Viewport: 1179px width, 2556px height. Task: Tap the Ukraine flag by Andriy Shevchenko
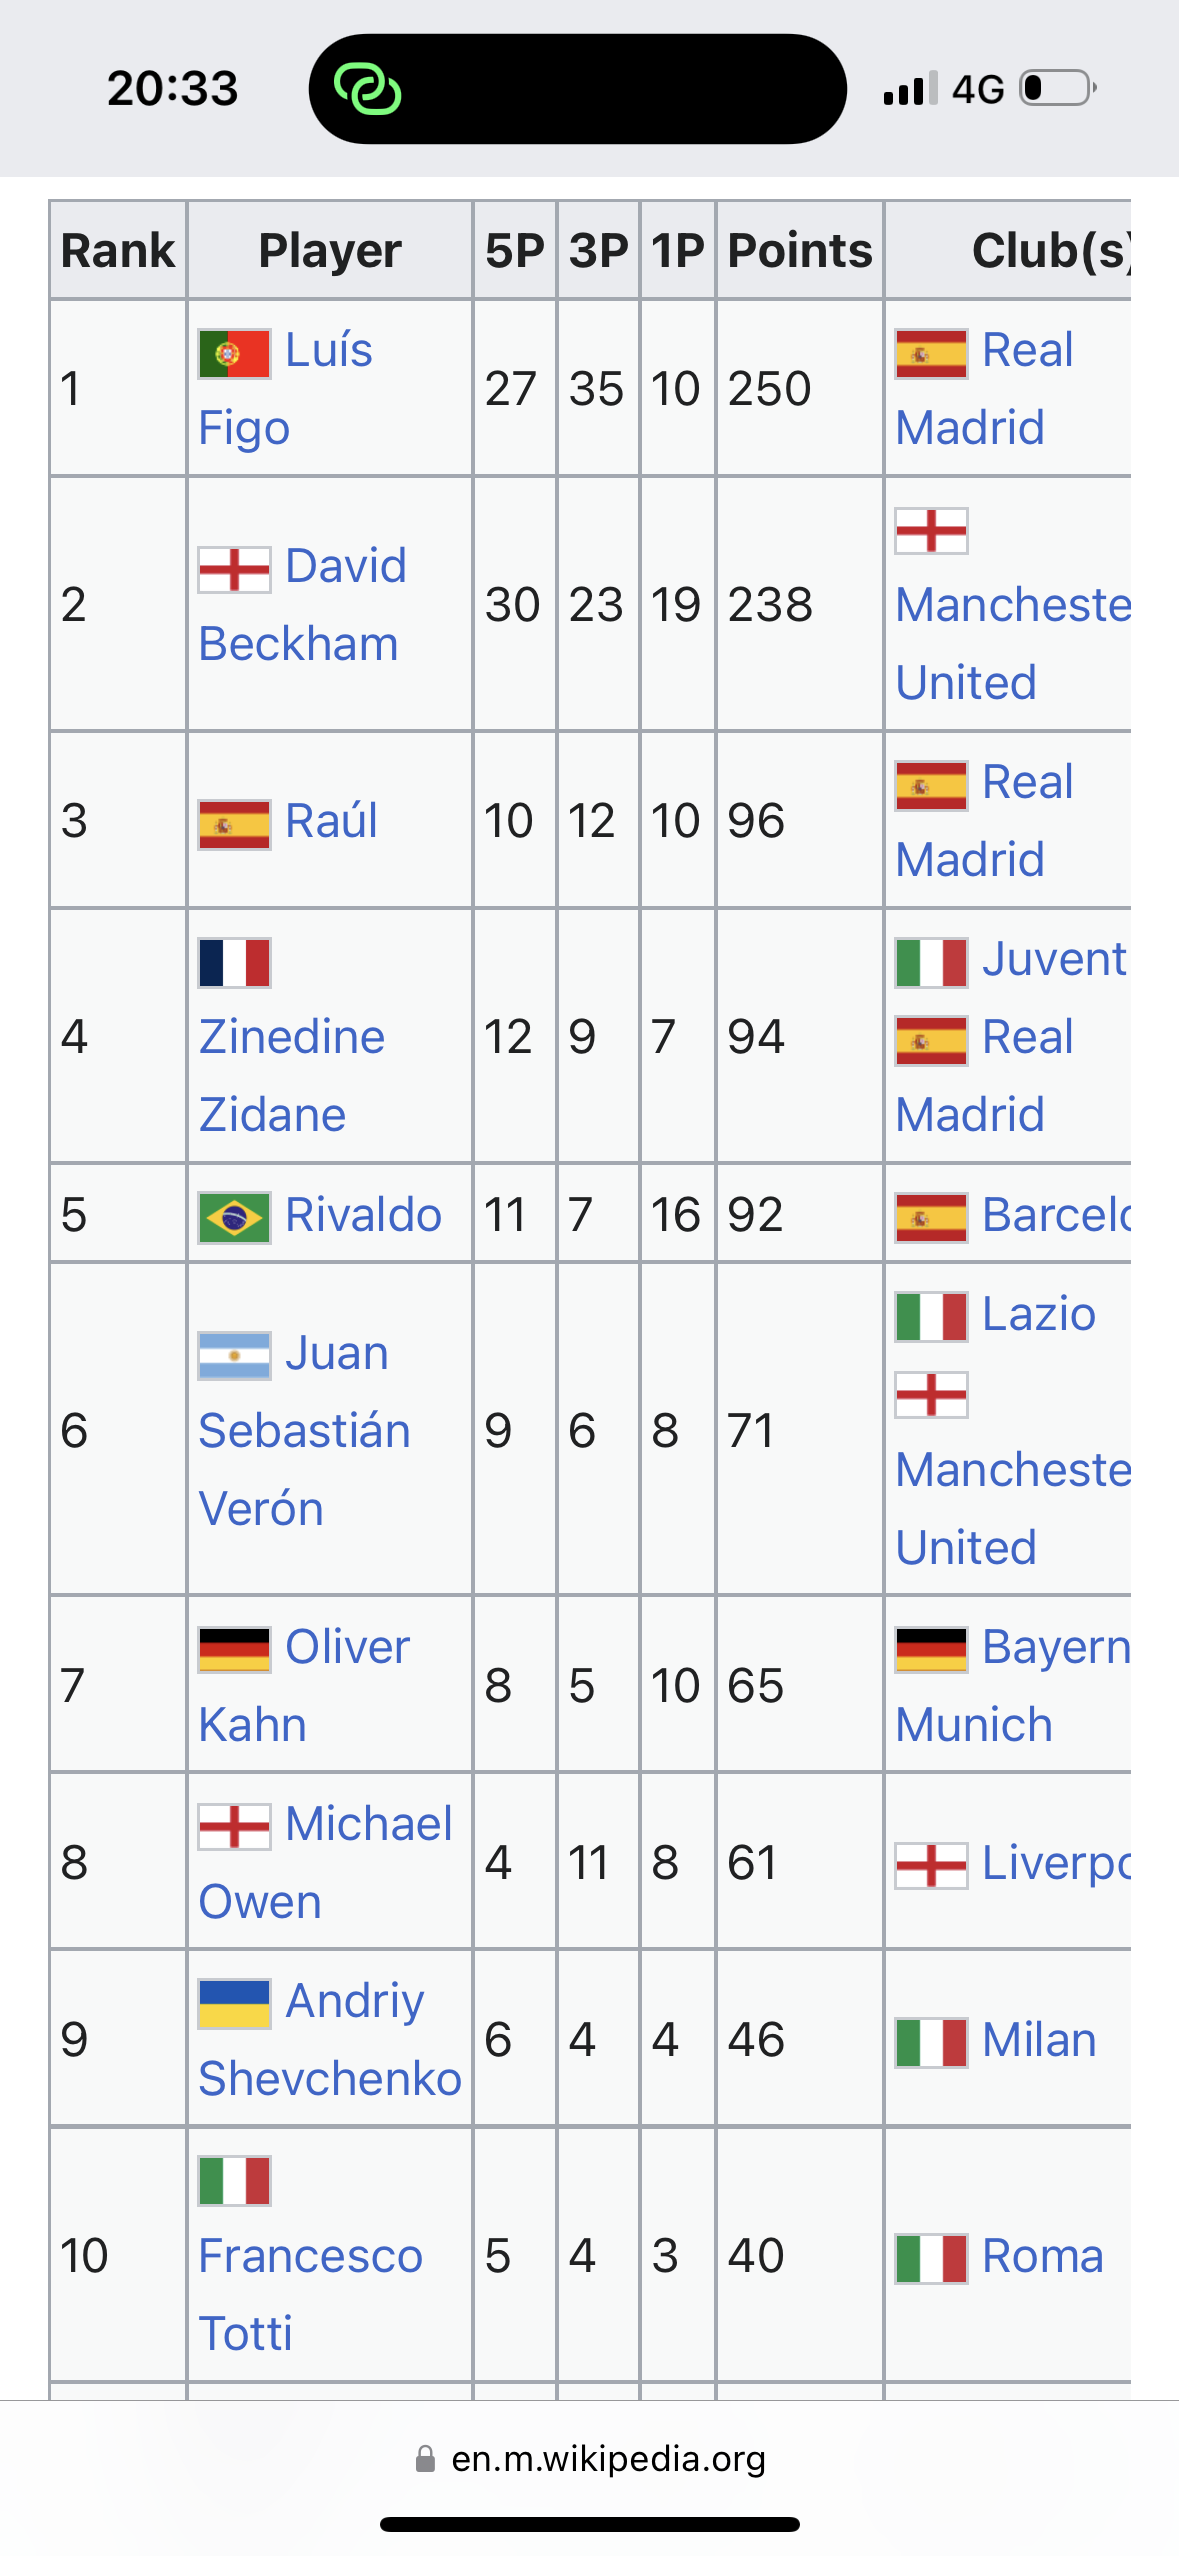[x=234, y=2004]
